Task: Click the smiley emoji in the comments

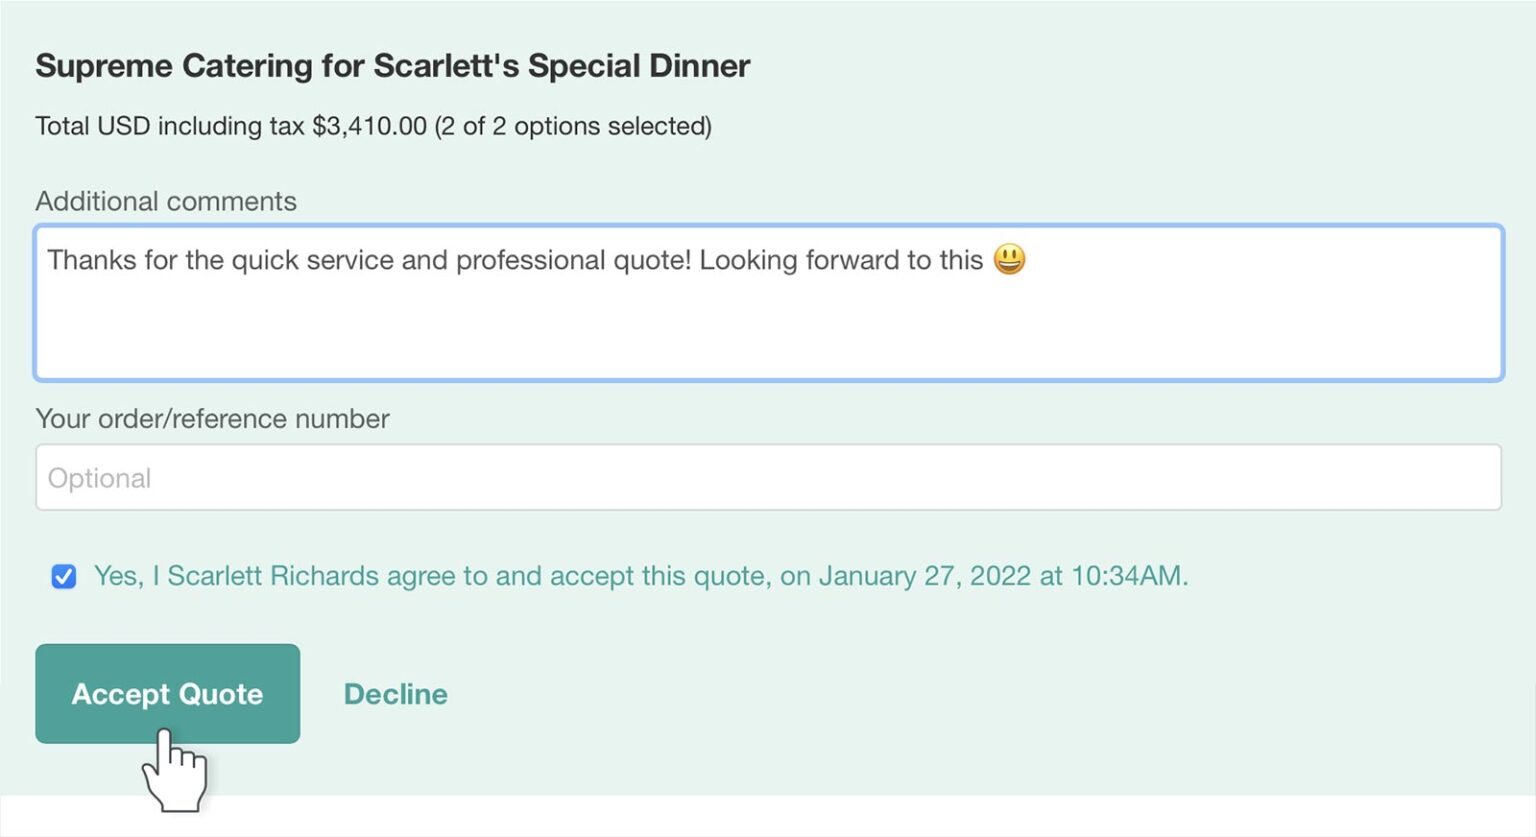Action: click(x=1010, y=261)
